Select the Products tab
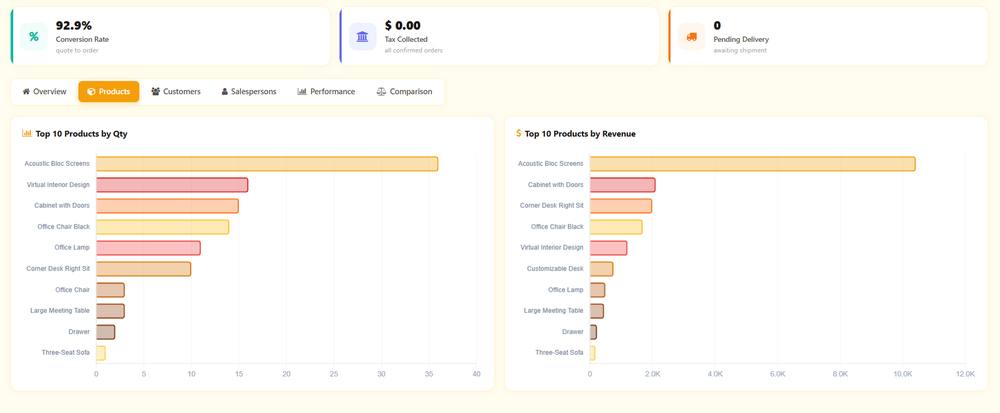This screenshot has height=413, width=1000. coord(108,91)
